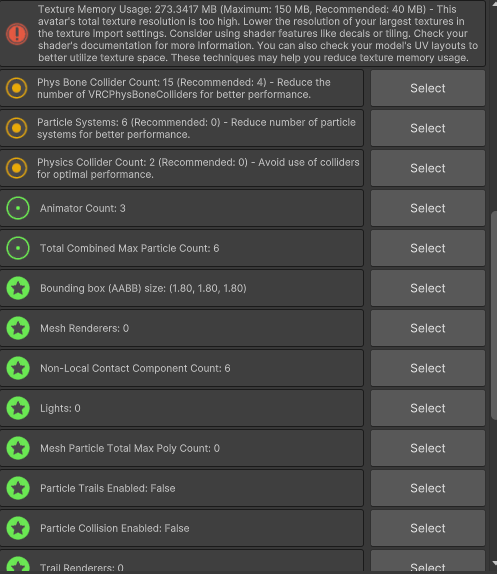Click the orange warning icon for Phys Bone Collider
The image size is (497, 574).
16,88
